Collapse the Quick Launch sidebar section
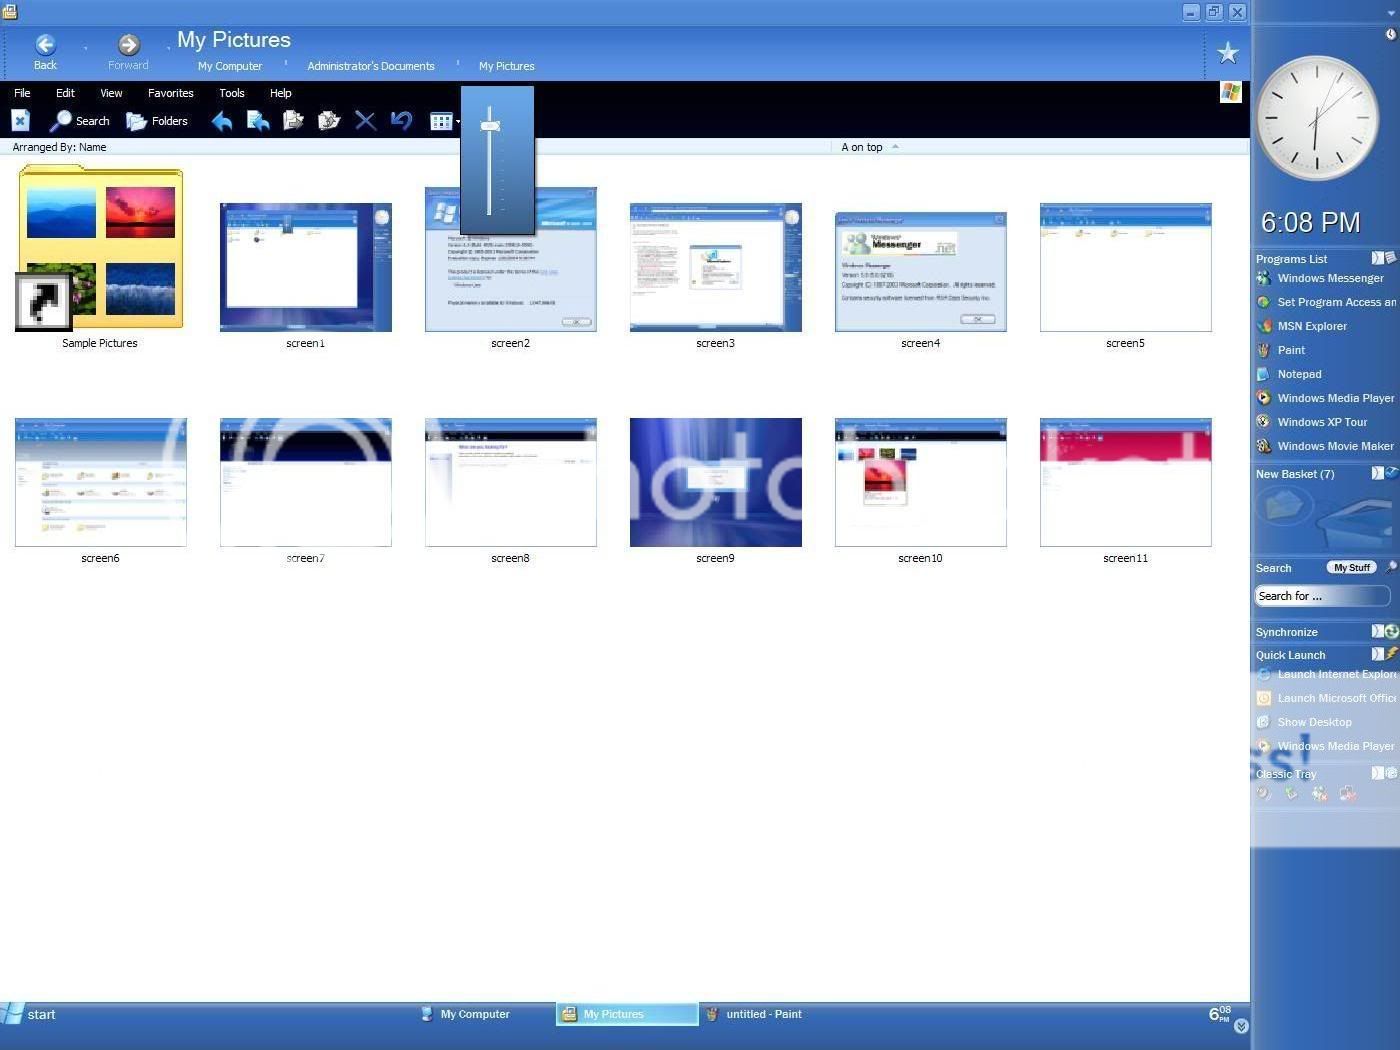 1377,654
